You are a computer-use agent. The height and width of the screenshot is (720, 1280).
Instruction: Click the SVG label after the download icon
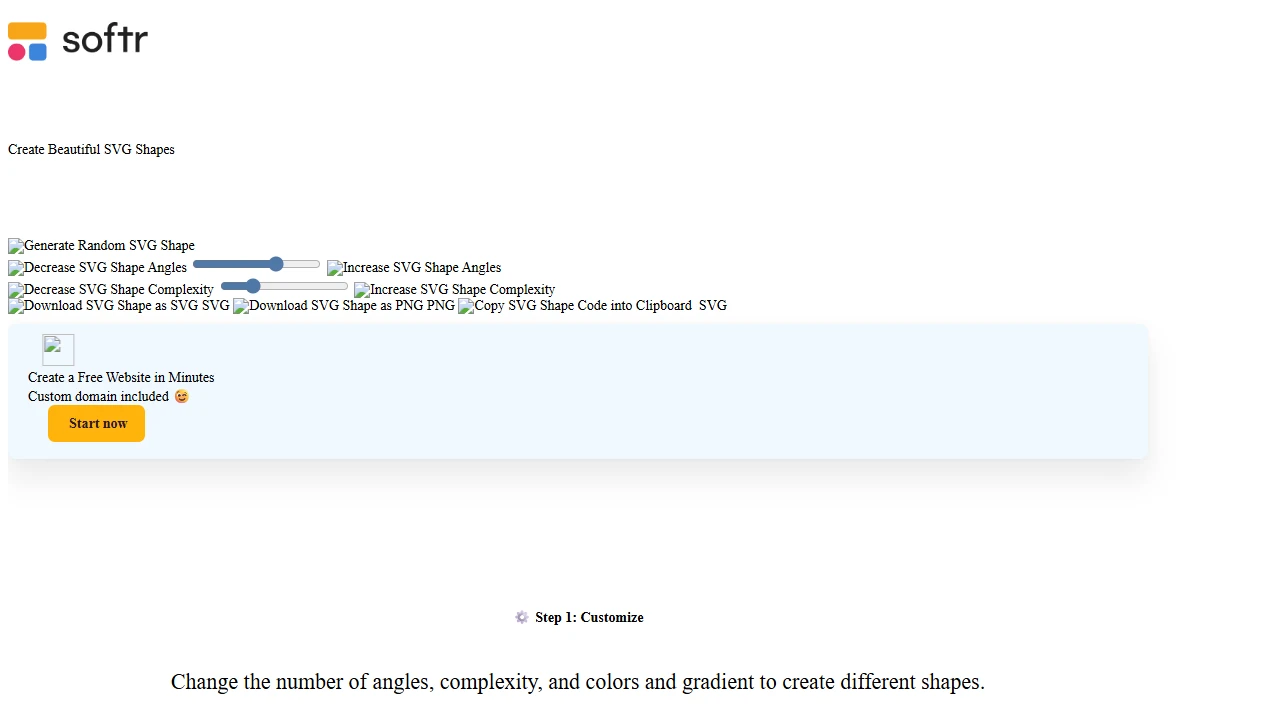215,306
